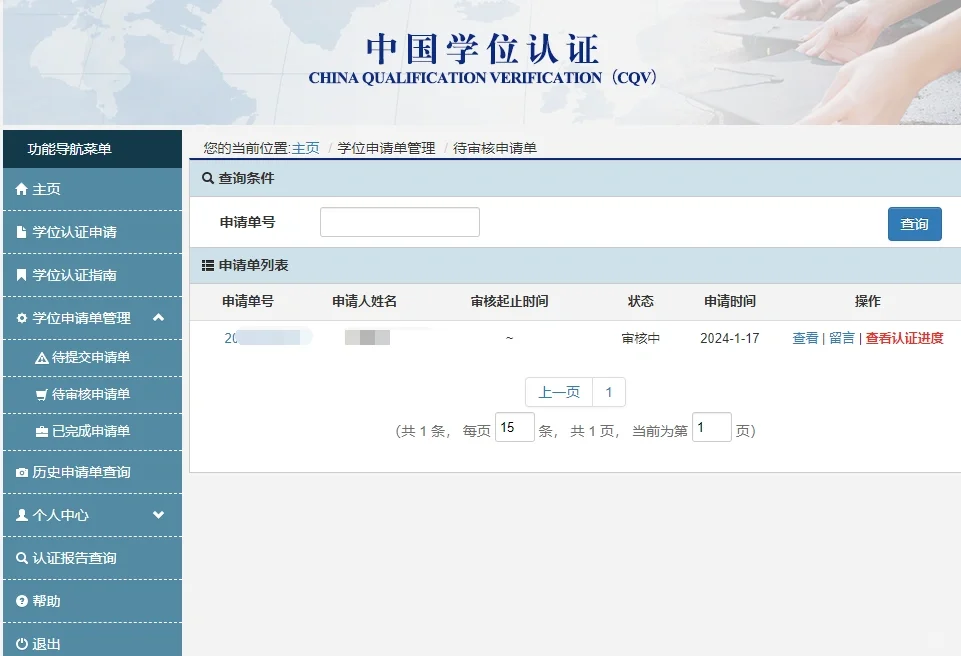Collapse the 学位申请单管理 submenu chevron
The height and width of the screenshot is (656, 961).
(158, 318)
